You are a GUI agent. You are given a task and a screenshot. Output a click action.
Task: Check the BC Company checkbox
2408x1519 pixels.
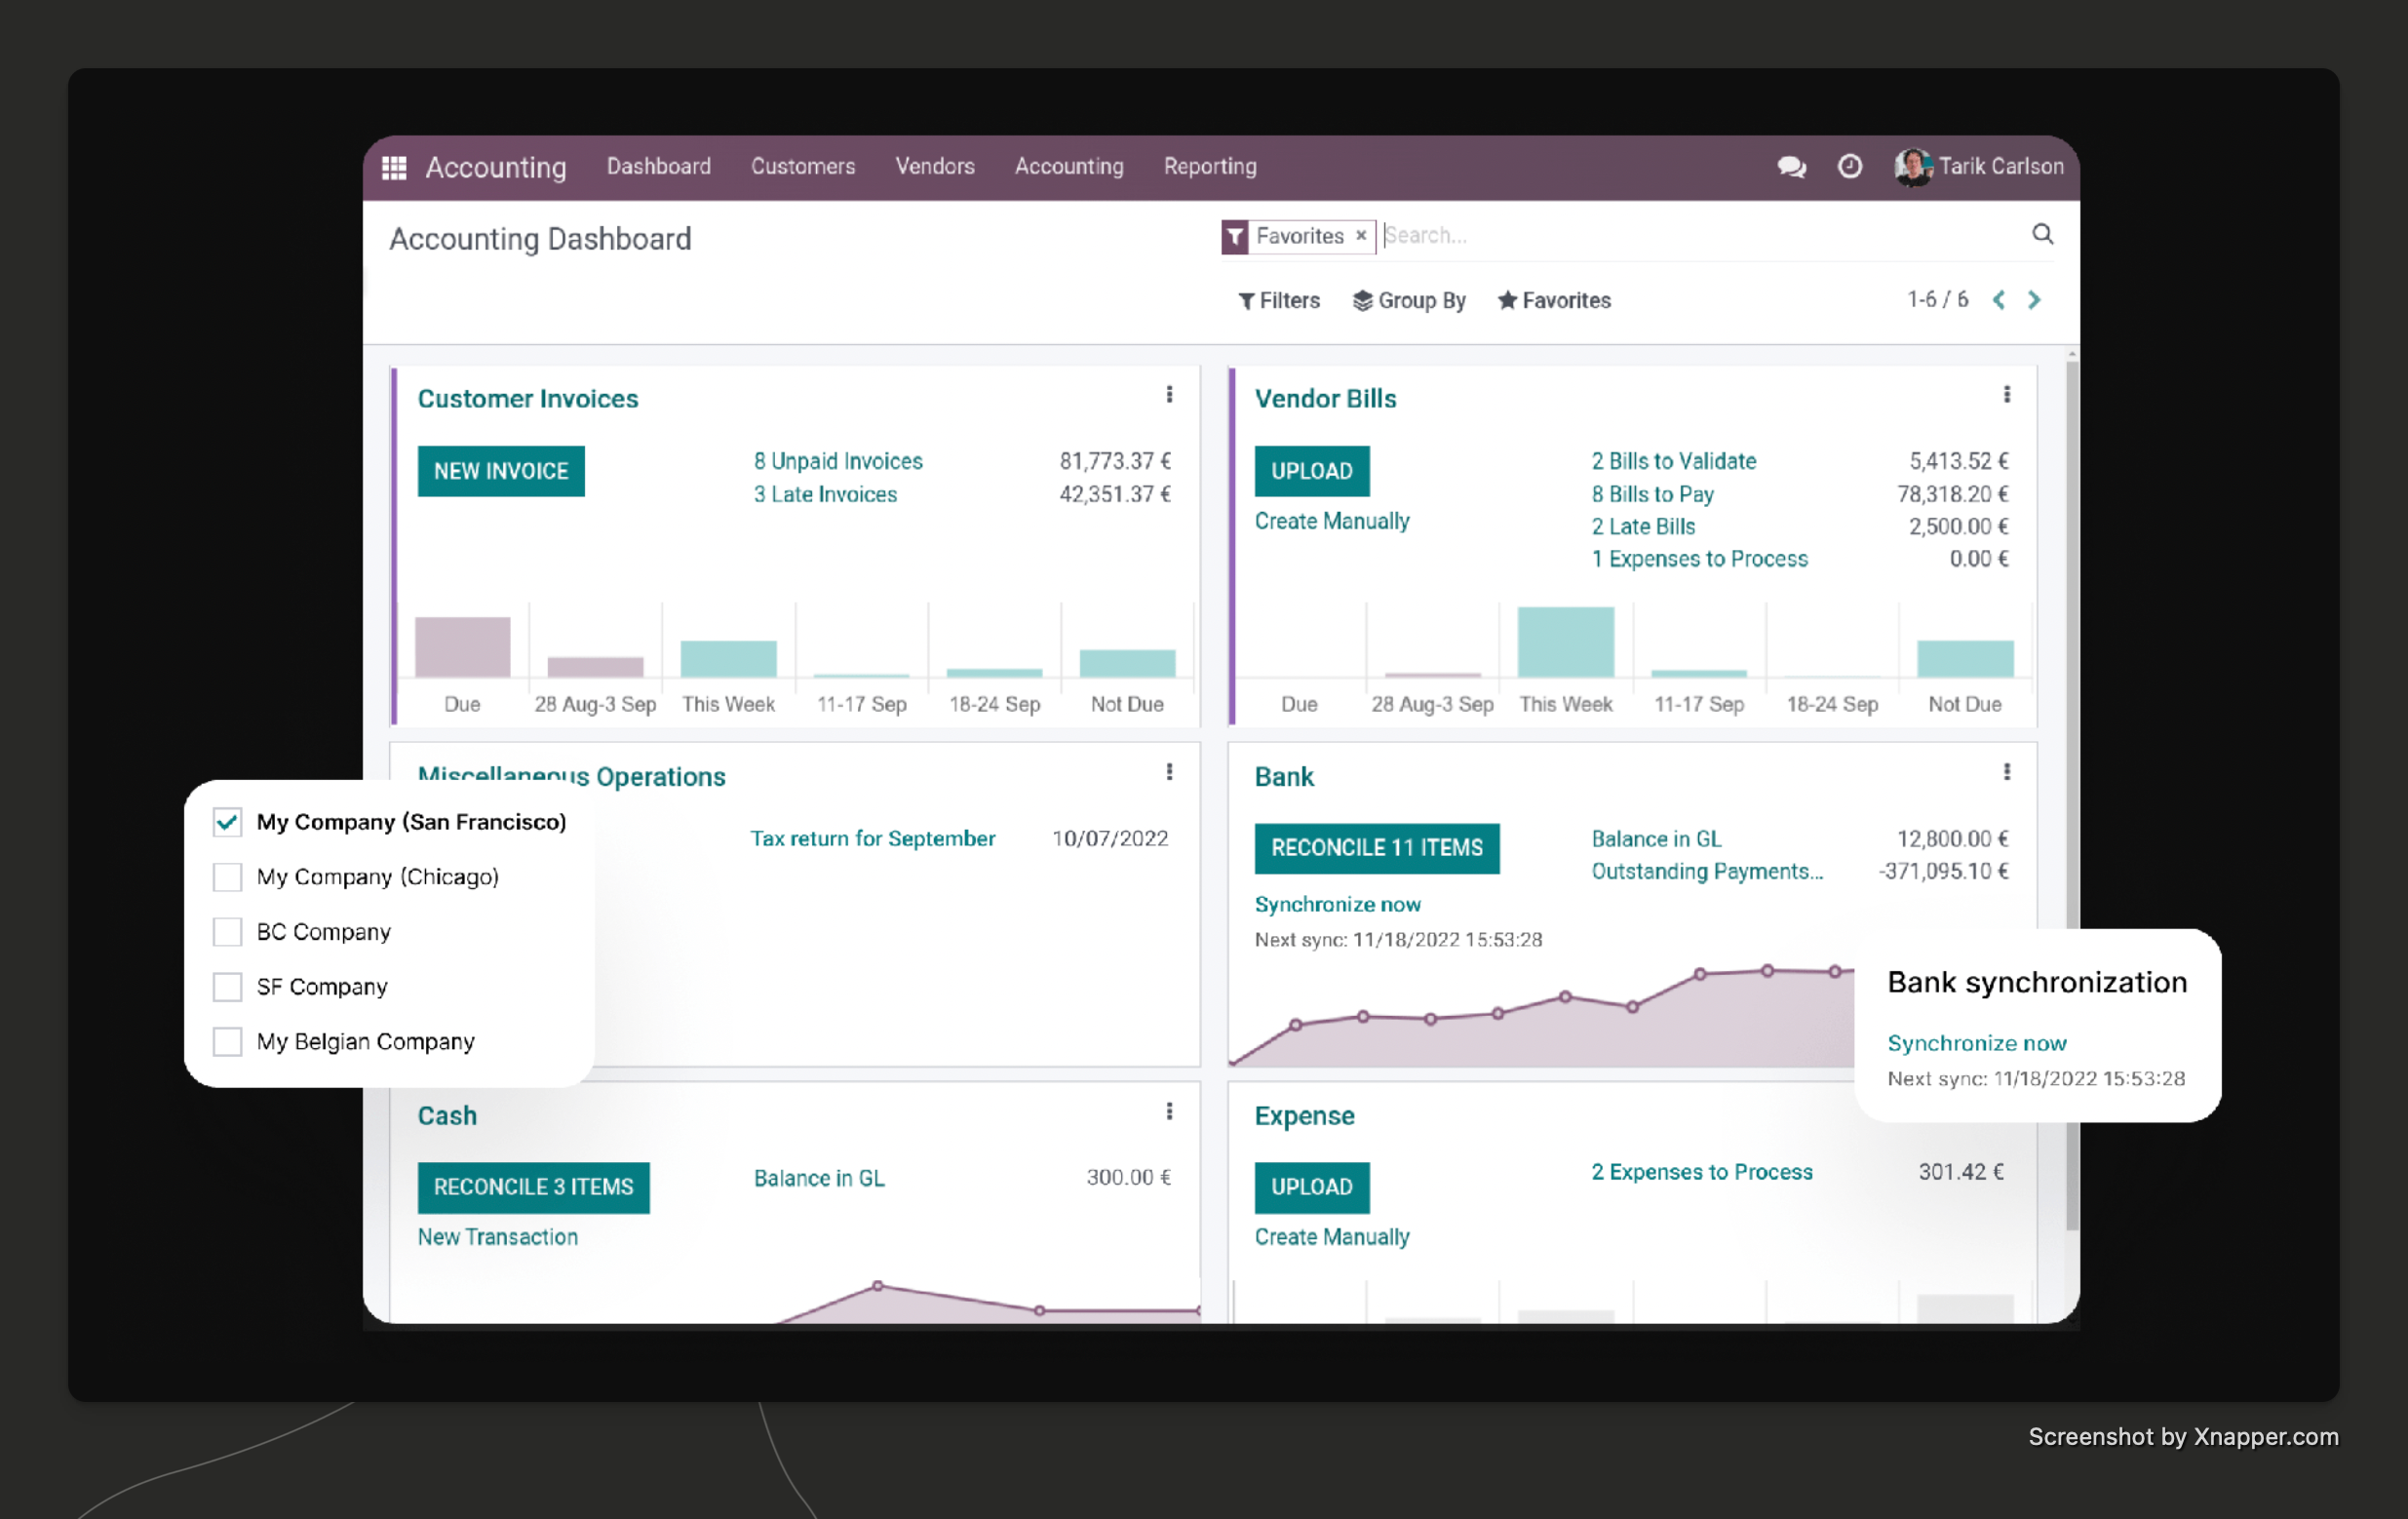pos(227,931)
